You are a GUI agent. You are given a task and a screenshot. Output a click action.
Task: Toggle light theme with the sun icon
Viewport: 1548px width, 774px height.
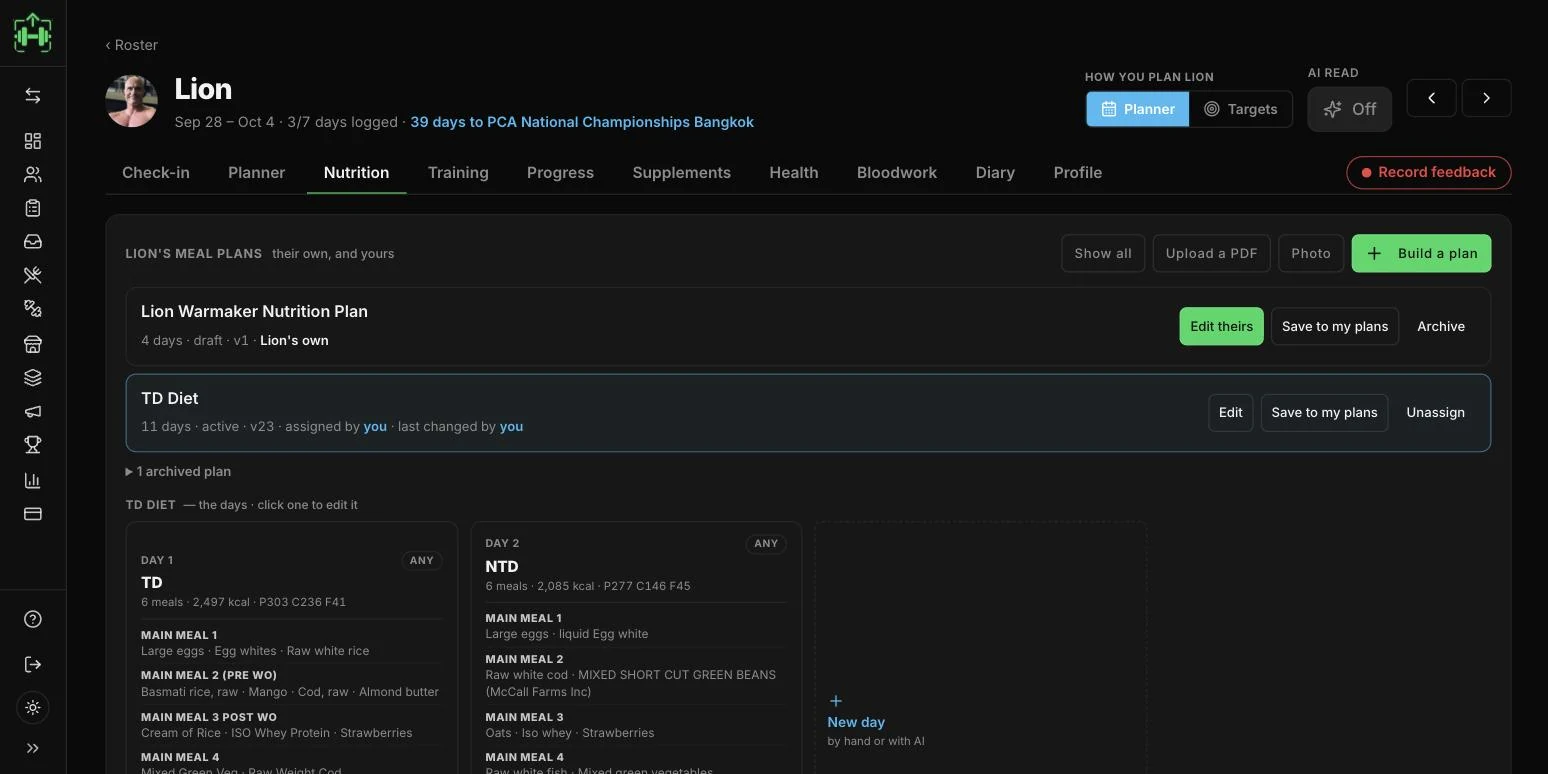coord(33,708)
